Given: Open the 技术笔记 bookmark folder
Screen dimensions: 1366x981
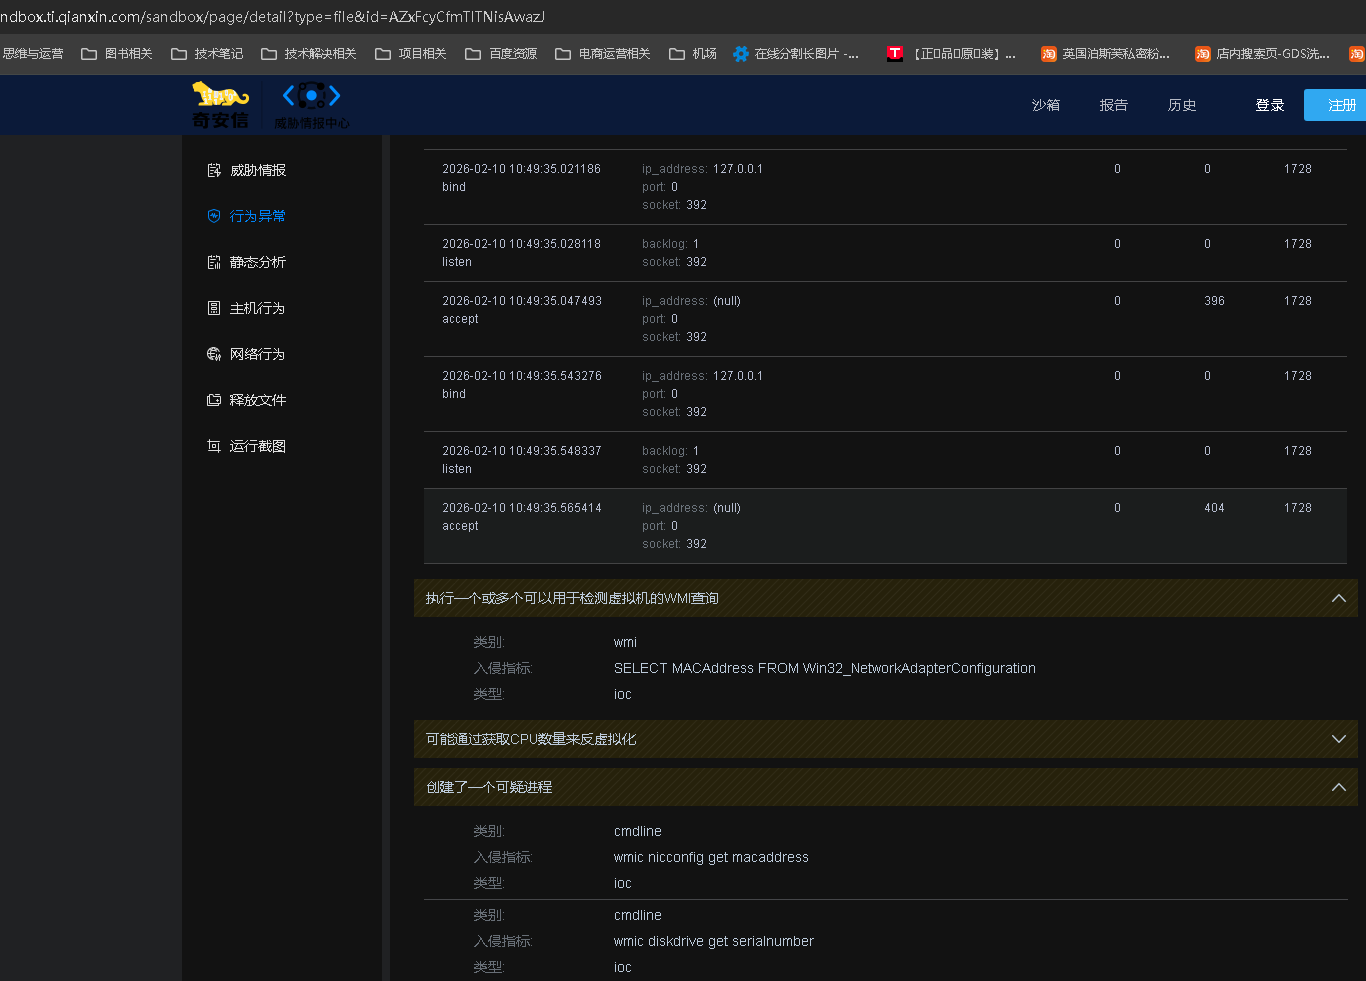Looking at the screenshot, I should (x=207, y=54).
